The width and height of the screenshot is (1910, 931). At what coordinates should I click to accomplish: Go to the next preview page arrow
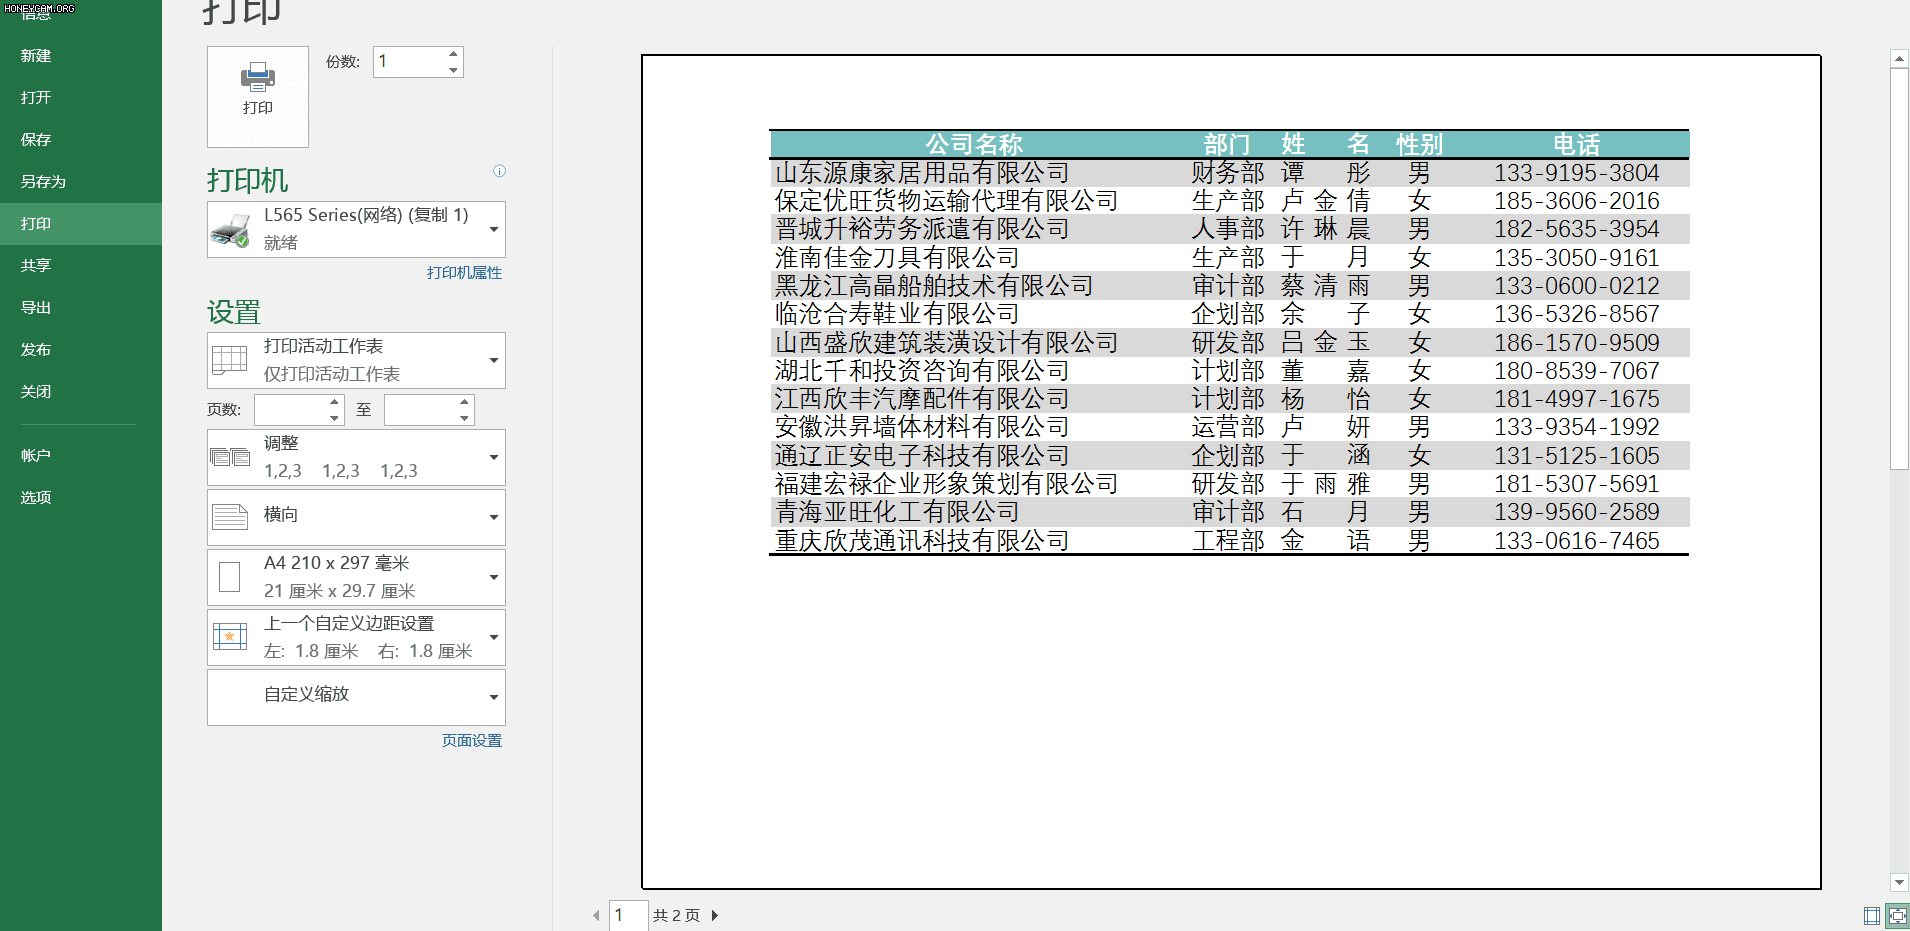[715, 915]
